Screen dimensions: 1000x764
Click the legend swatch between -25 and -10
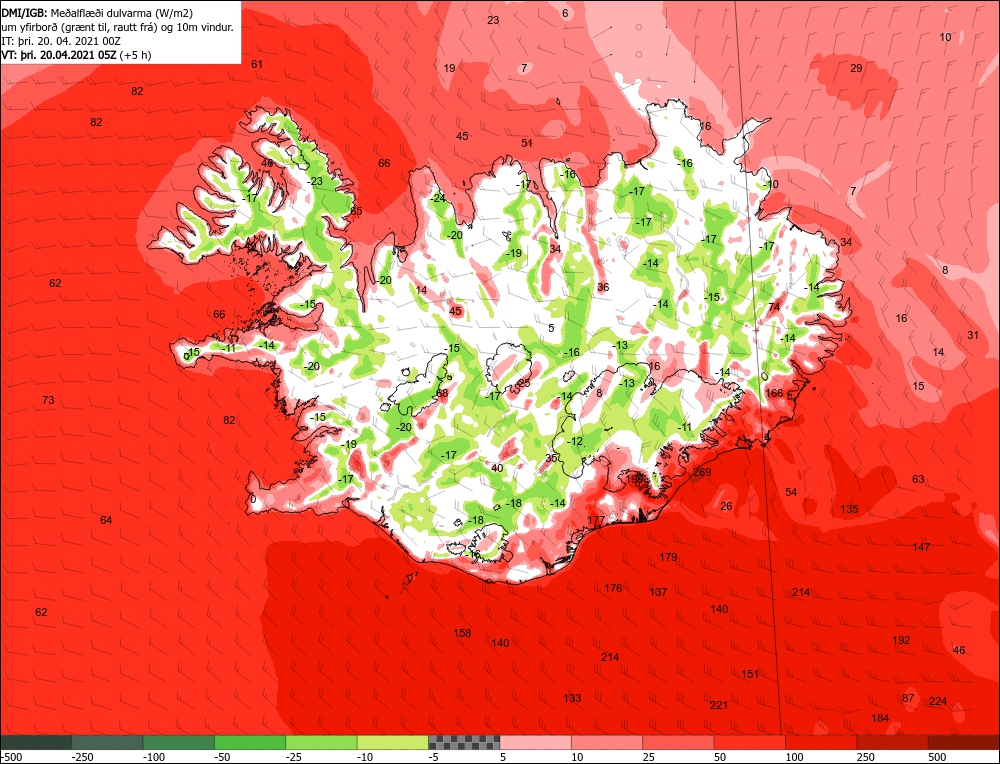(x=321, y=742)
